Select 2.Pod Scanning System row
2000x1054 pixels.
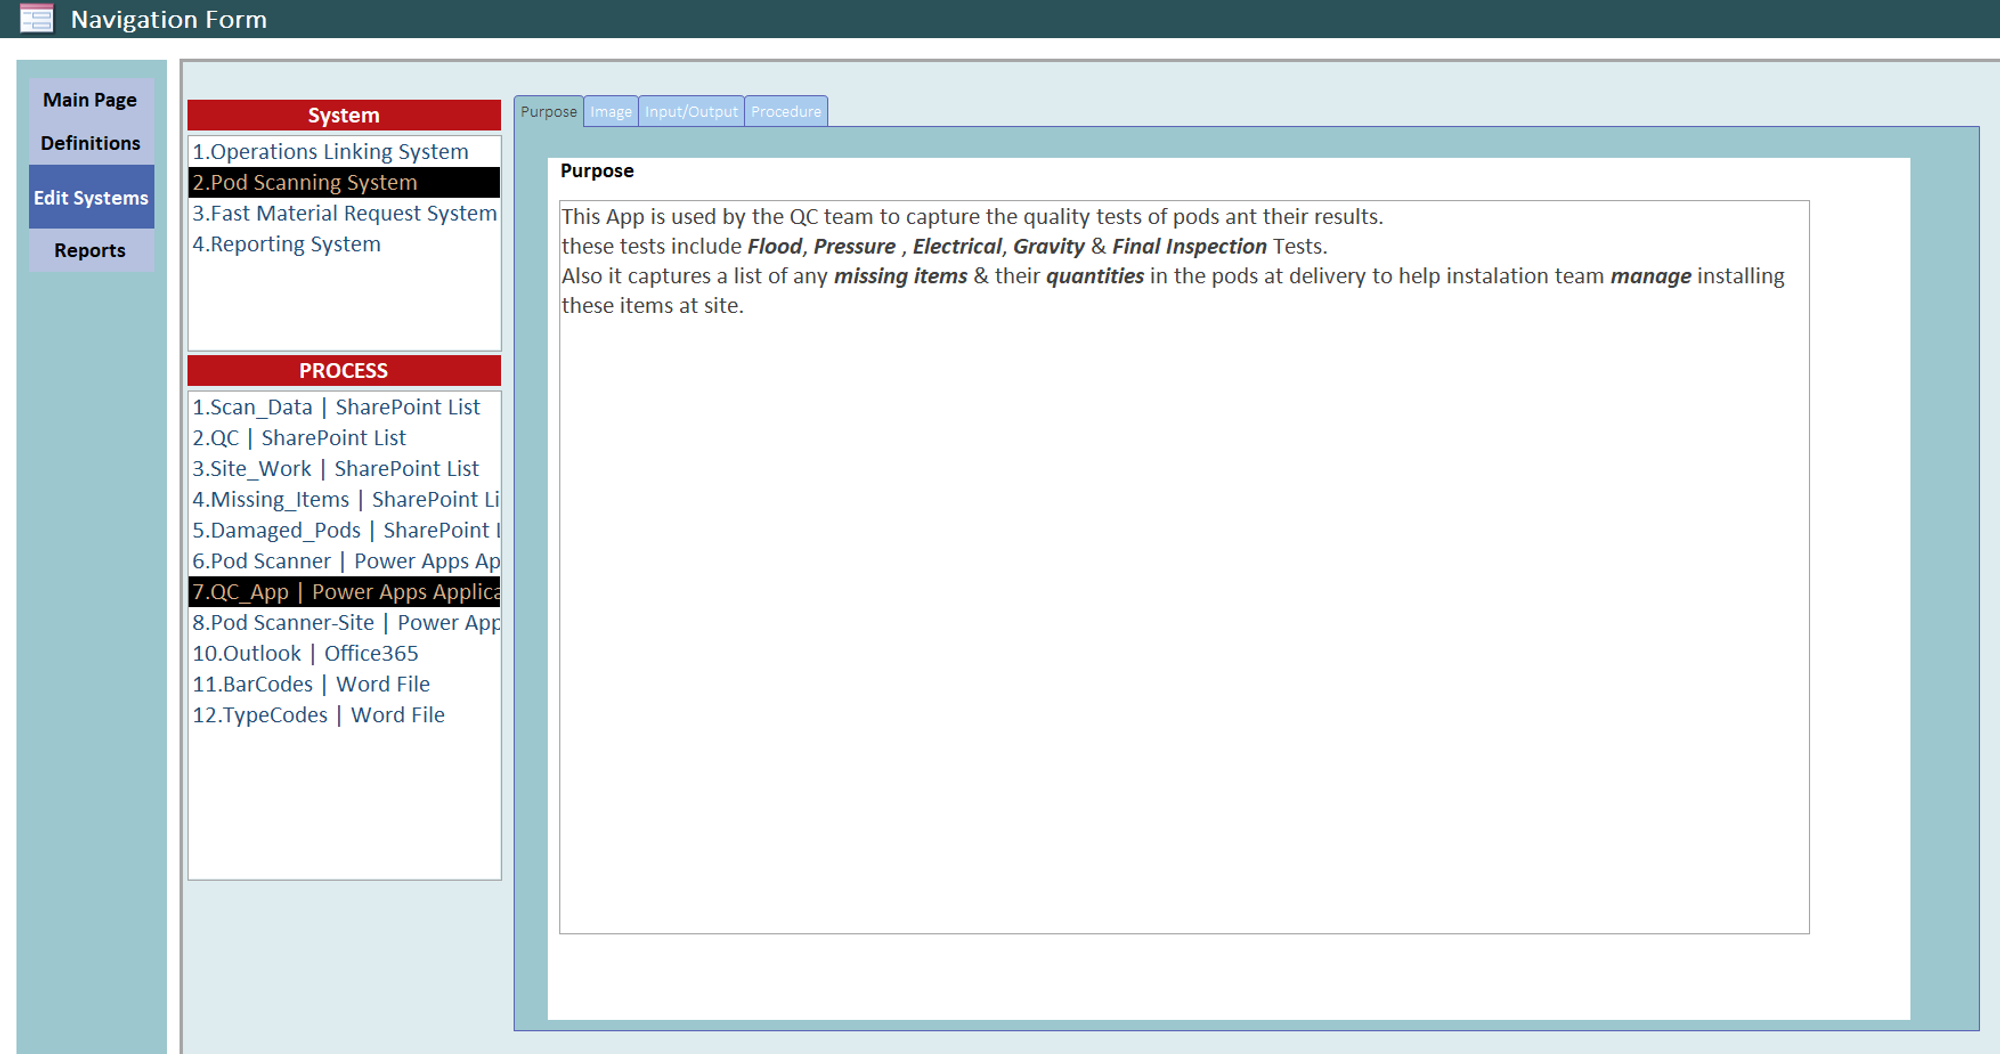point(344,182)
